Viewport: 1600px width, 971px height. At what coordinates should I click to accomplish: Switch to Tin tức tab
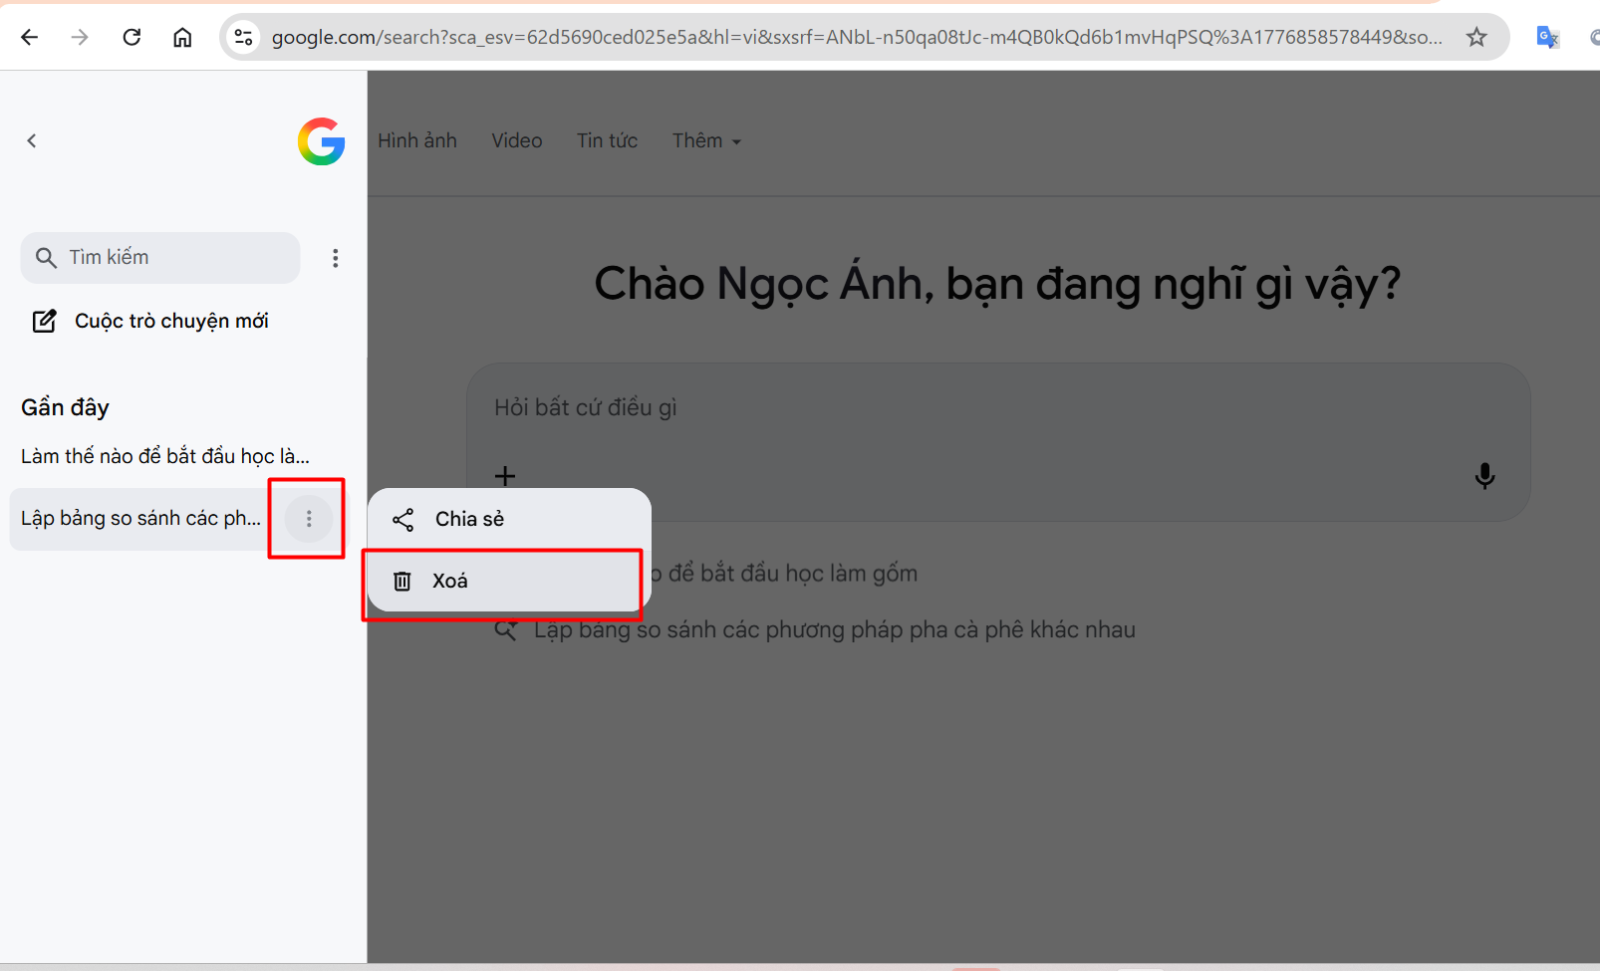coord(606,141)
